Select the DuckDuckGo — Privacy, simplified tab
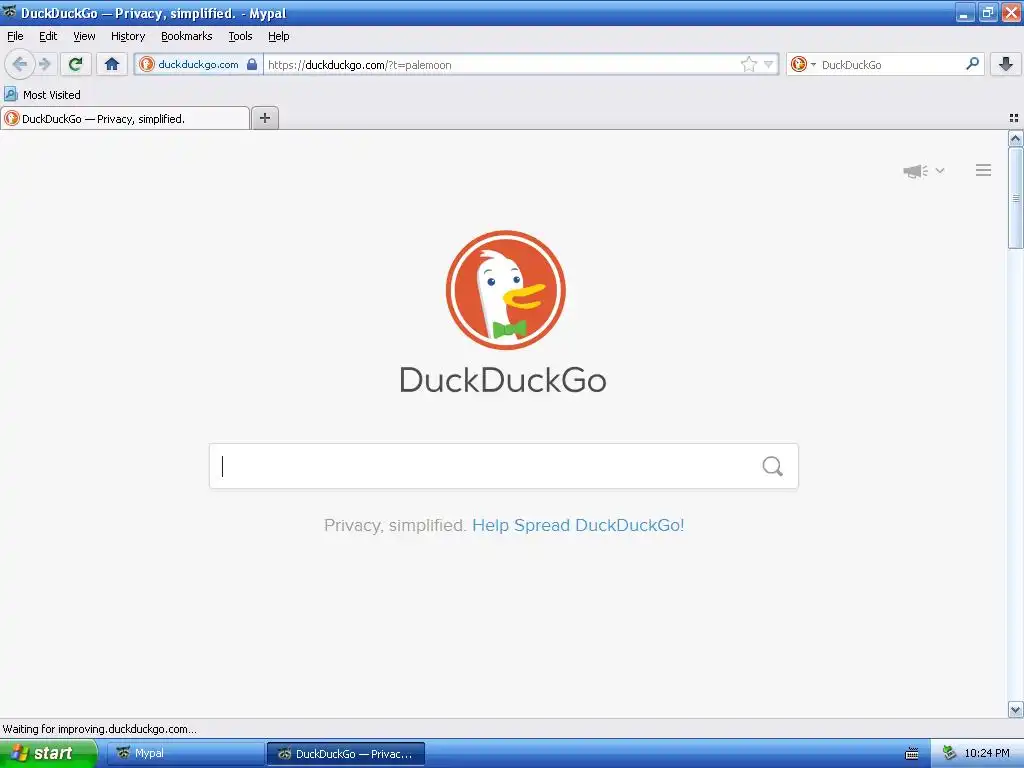1024x768 pixels. [125, 118]
